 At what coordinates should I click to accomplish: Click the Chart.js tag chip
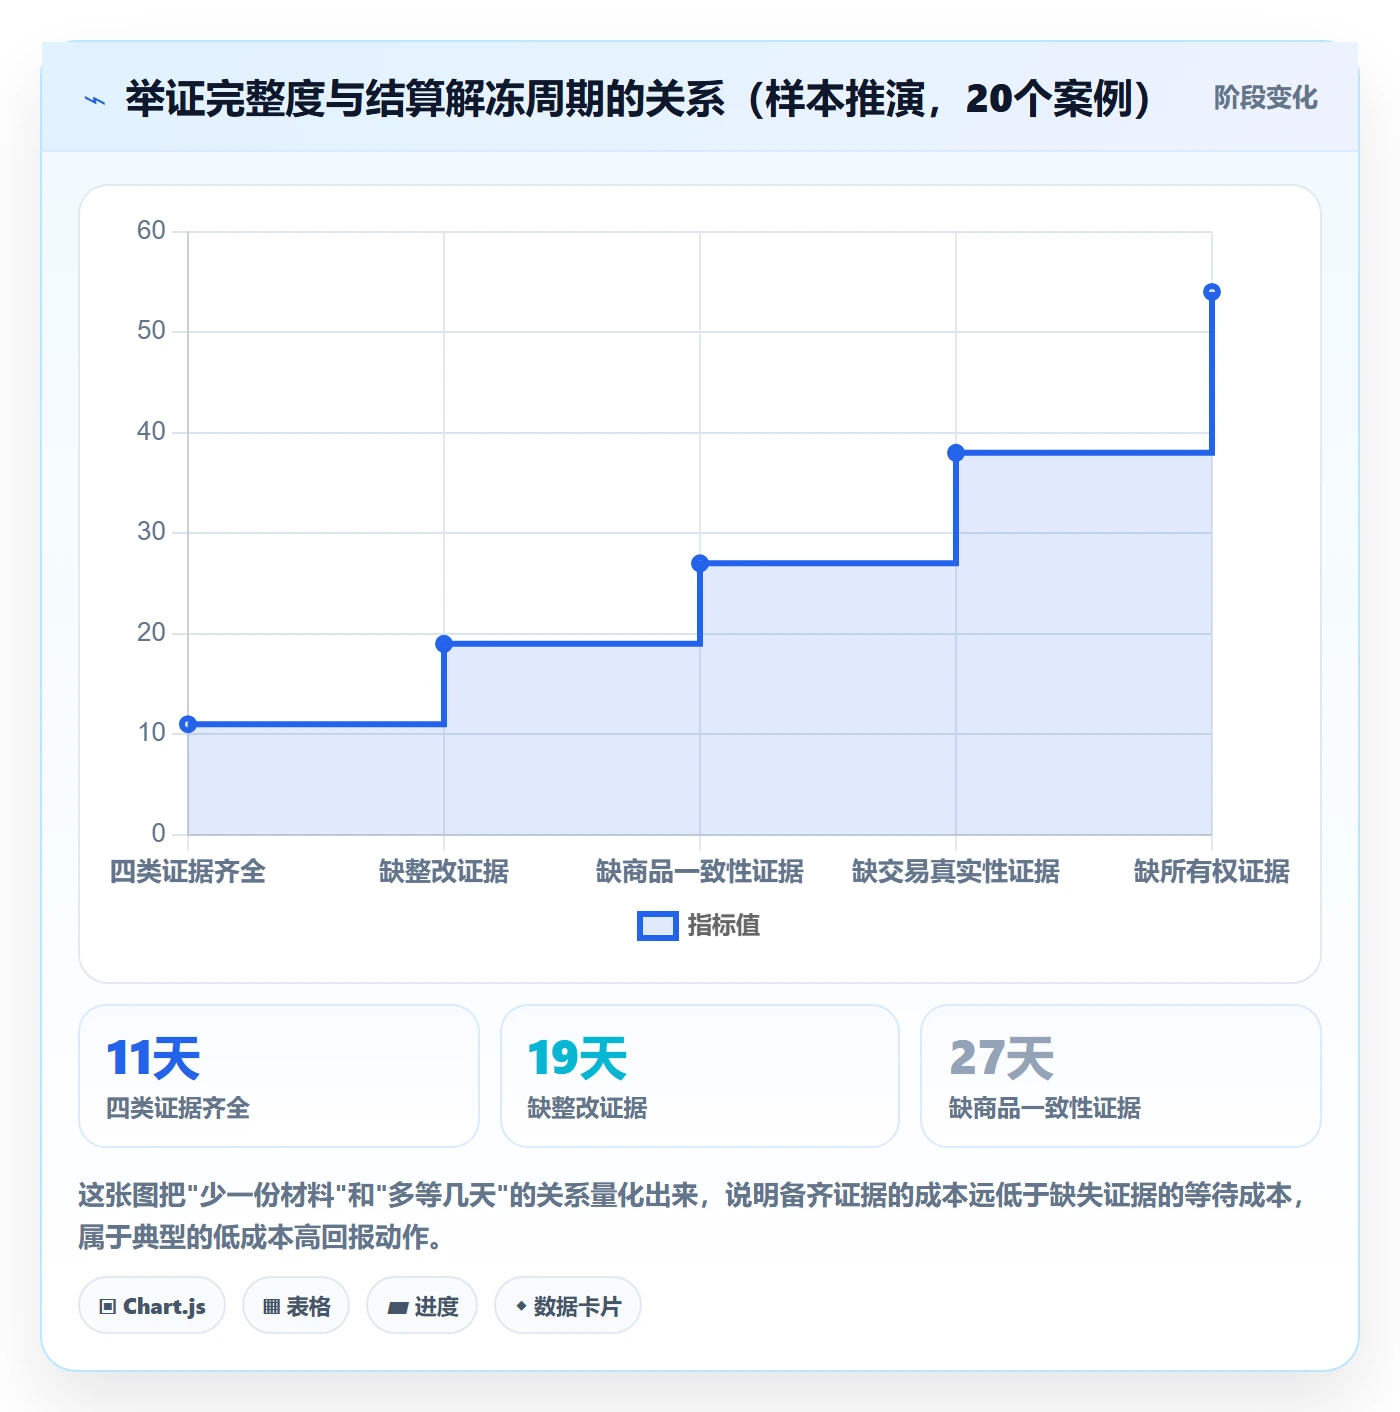point(152,1306)
